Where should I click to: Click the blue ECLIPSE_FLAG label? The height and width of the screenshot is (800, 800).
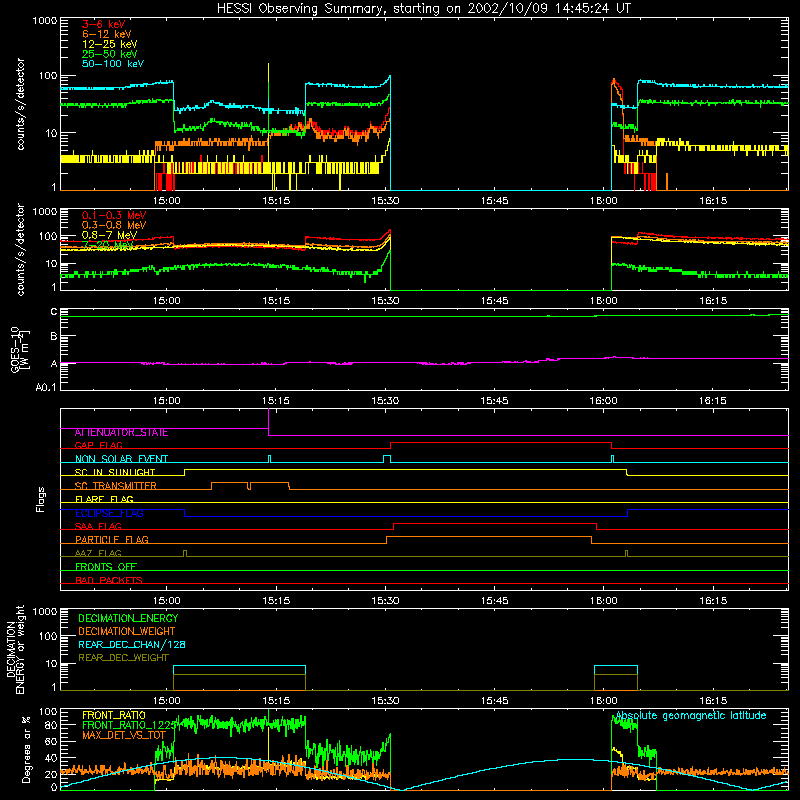coord(109,513)
